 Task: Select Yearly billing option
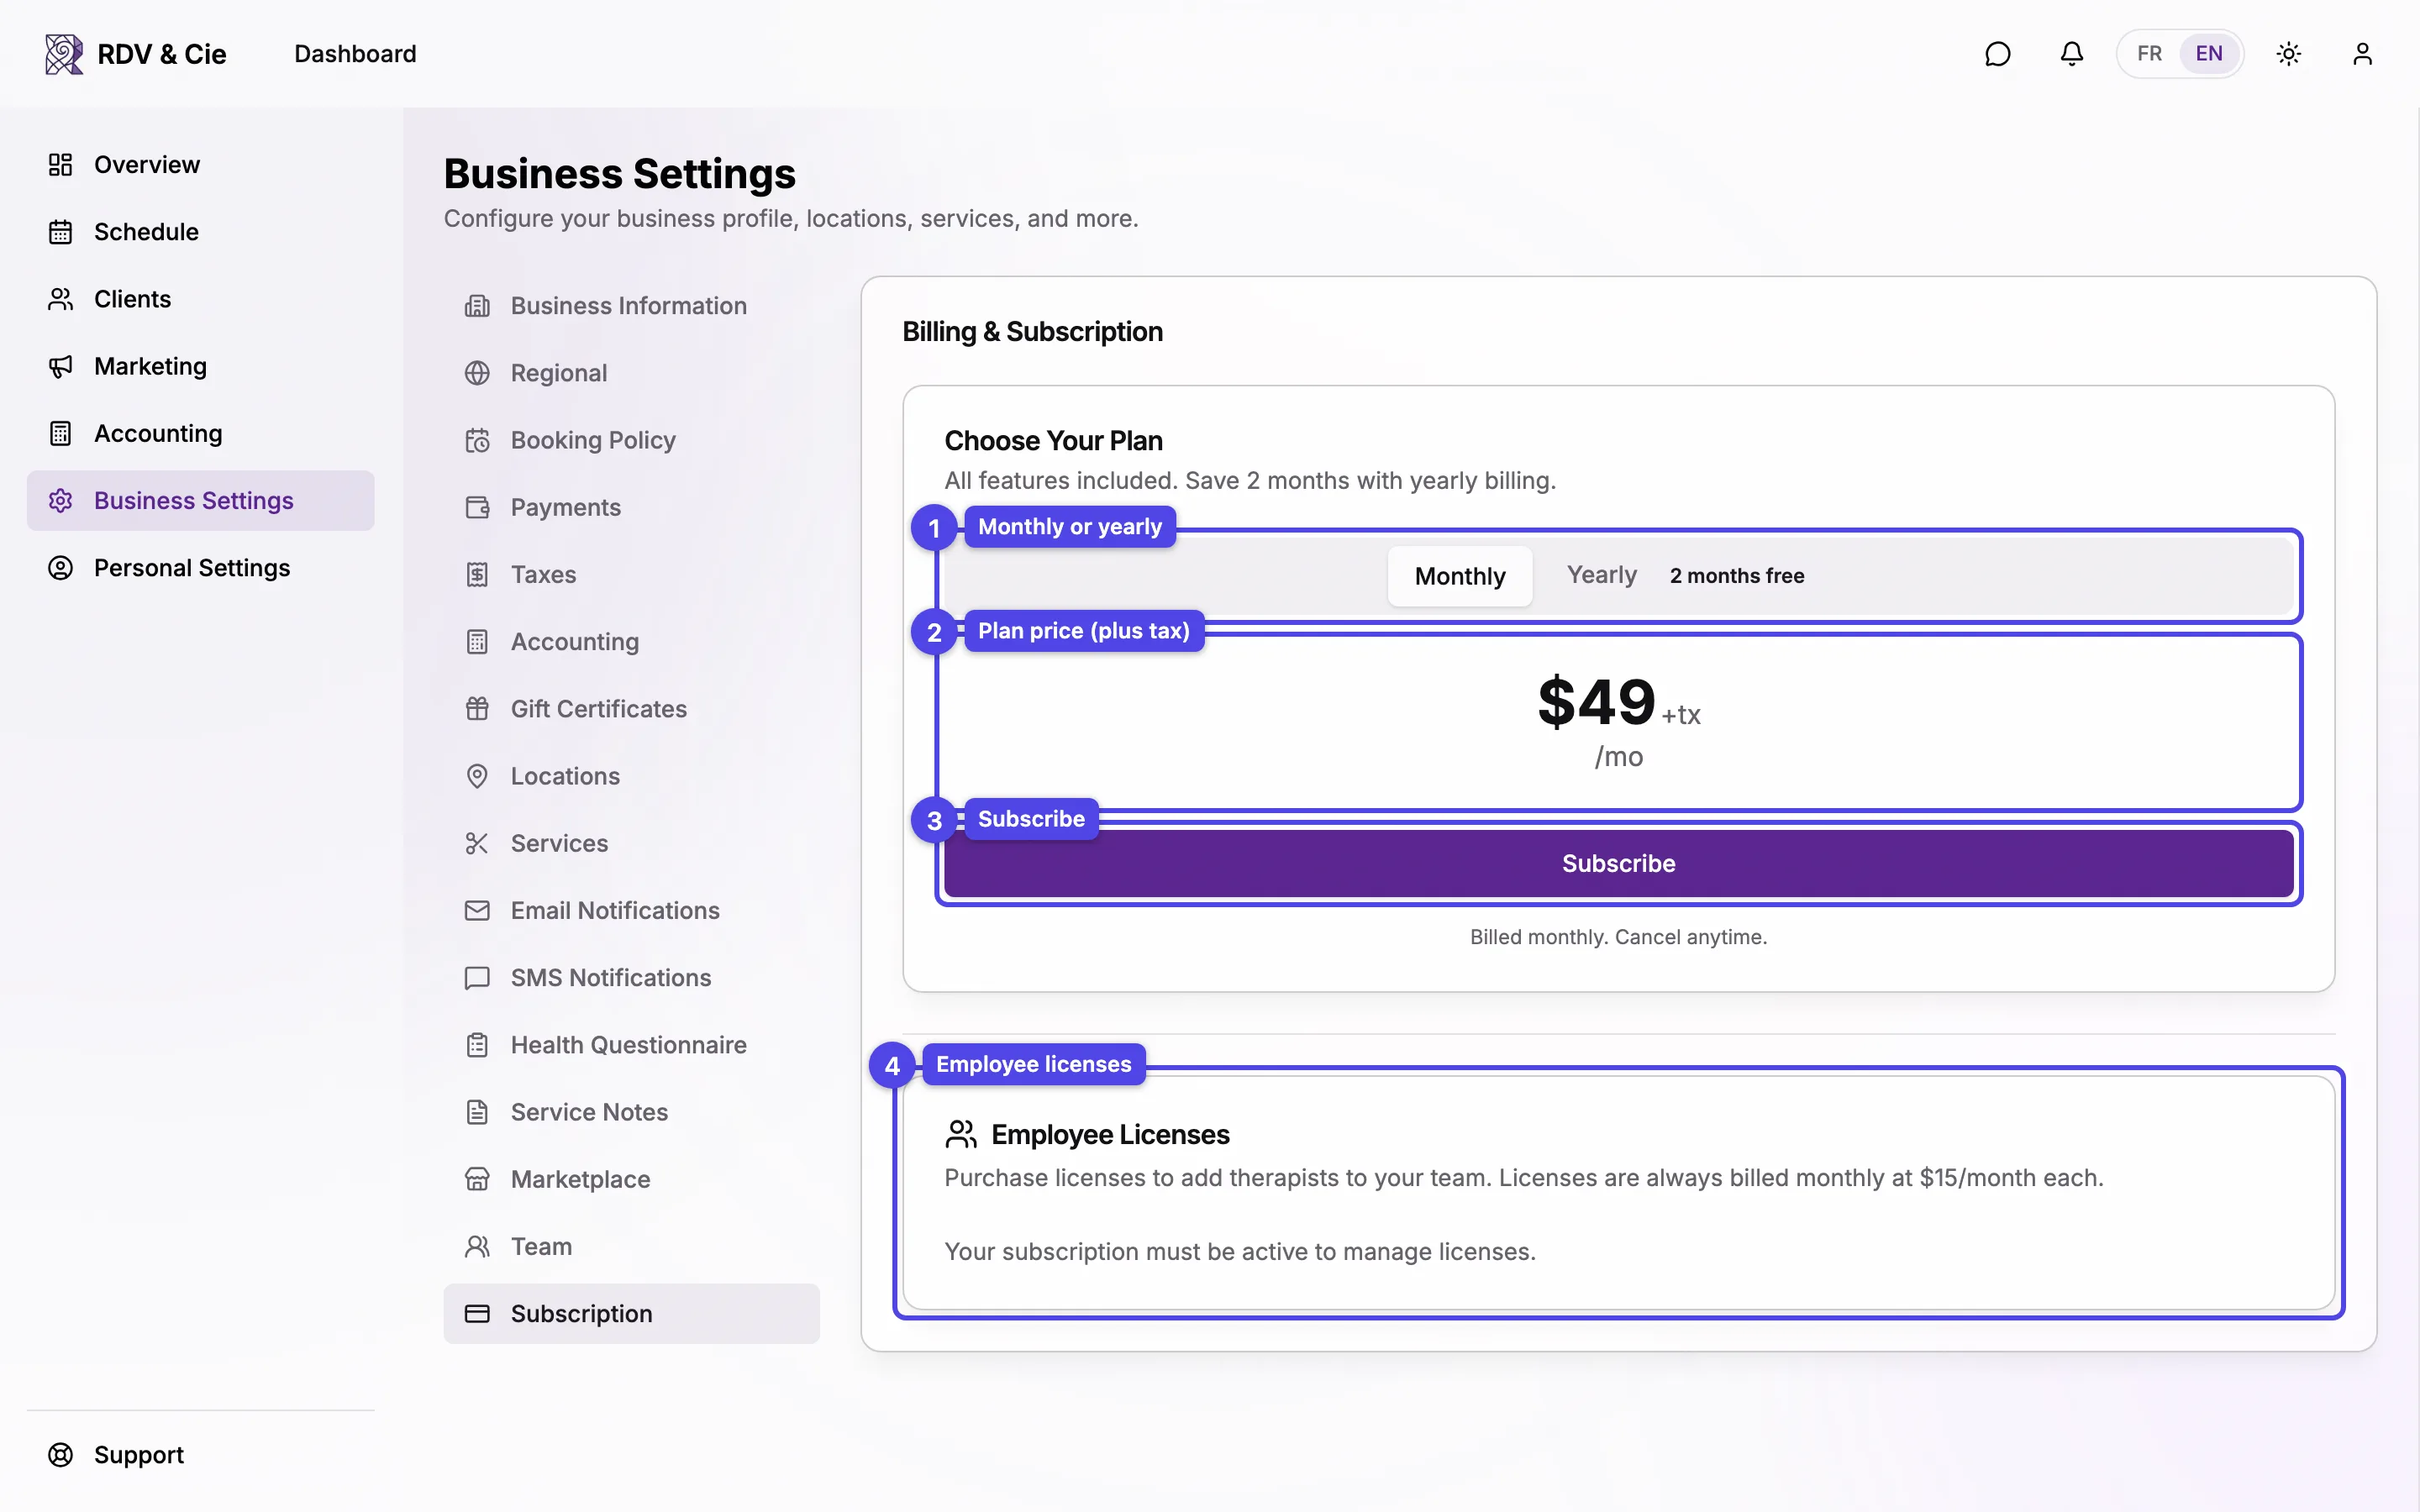(x=1601, y=575)
